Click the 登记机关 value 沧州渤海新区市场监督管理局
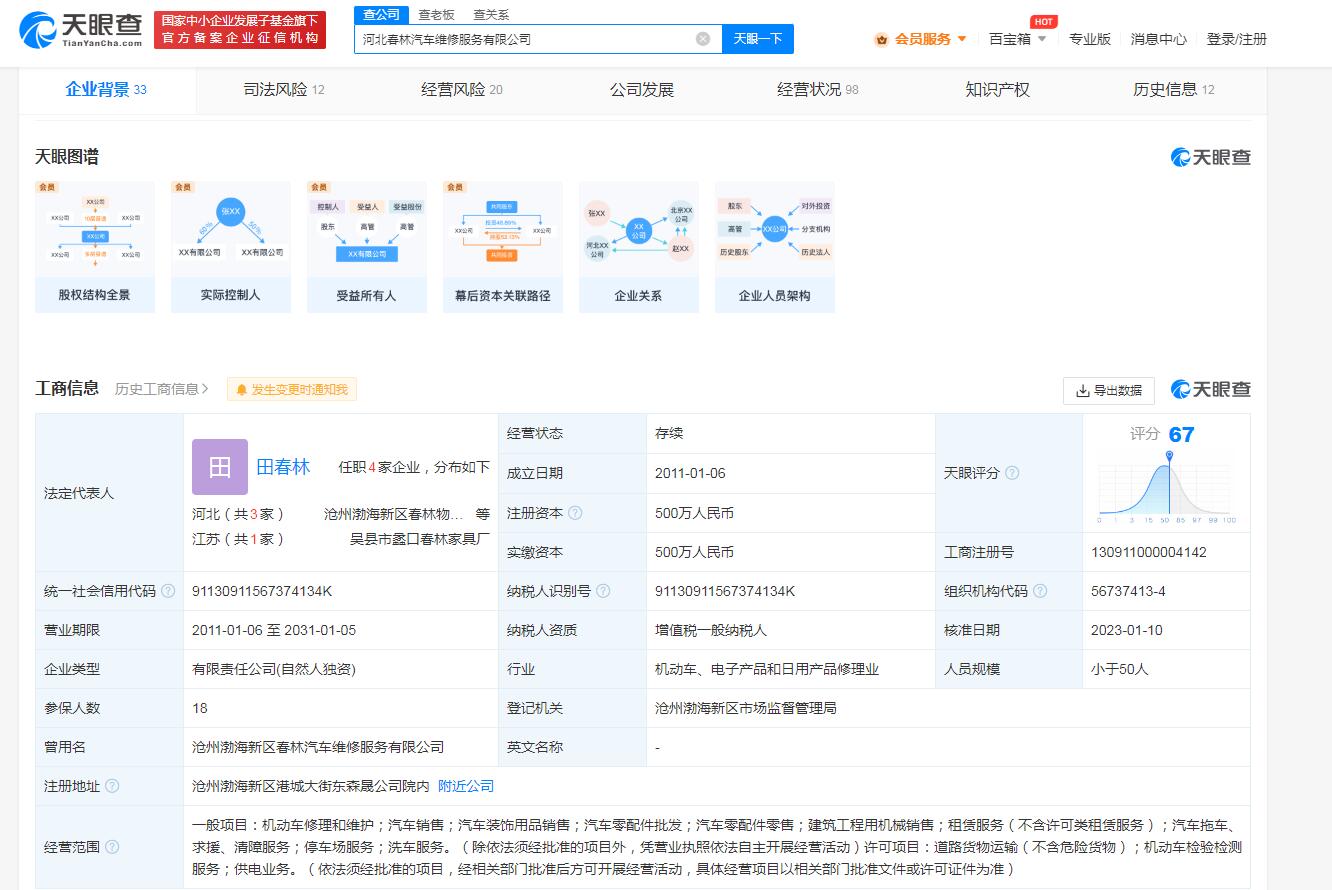 (x=746, y=708)
